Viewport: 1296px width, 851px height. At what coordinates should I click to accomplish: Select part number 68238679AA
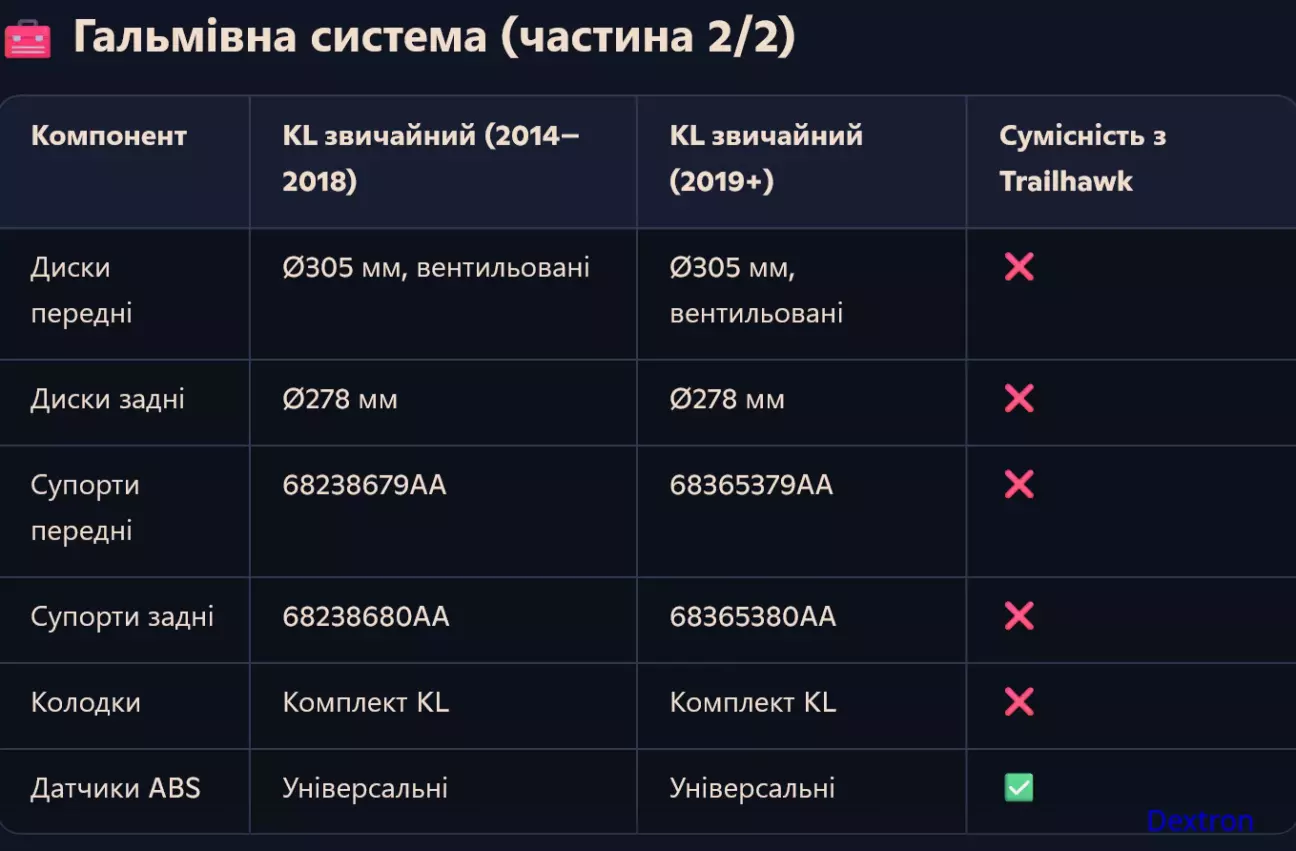(364, 485)
